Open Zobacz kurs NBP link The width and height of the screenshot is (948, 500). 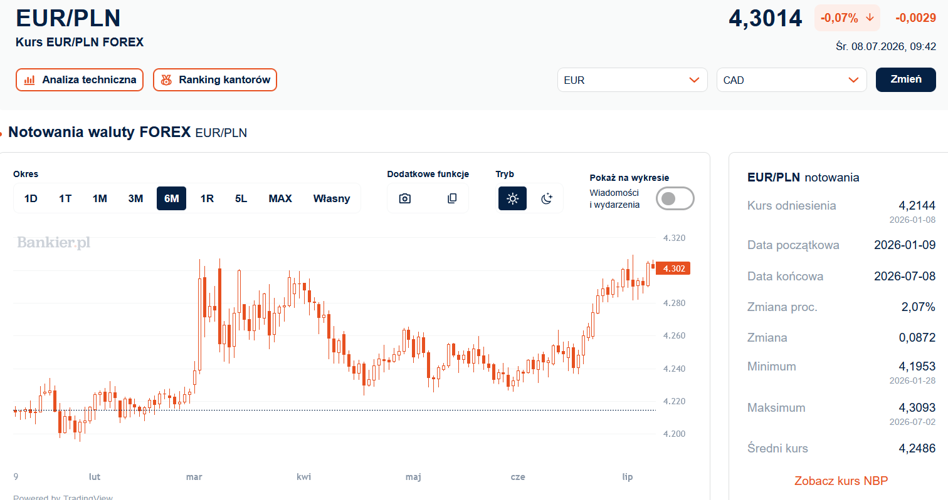tap(841, 481)
